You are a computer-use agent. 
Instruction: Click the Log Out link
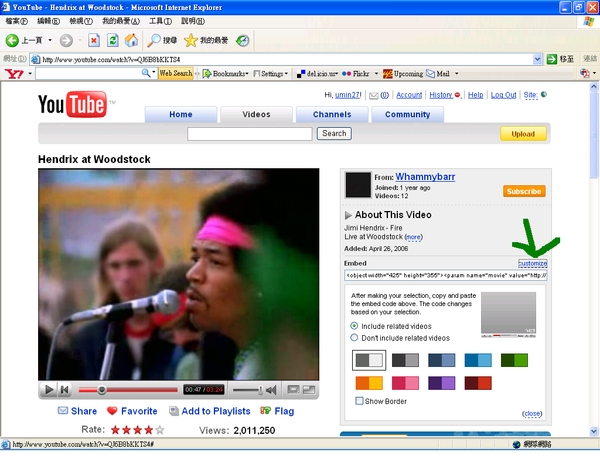click(x=504, y=95)
